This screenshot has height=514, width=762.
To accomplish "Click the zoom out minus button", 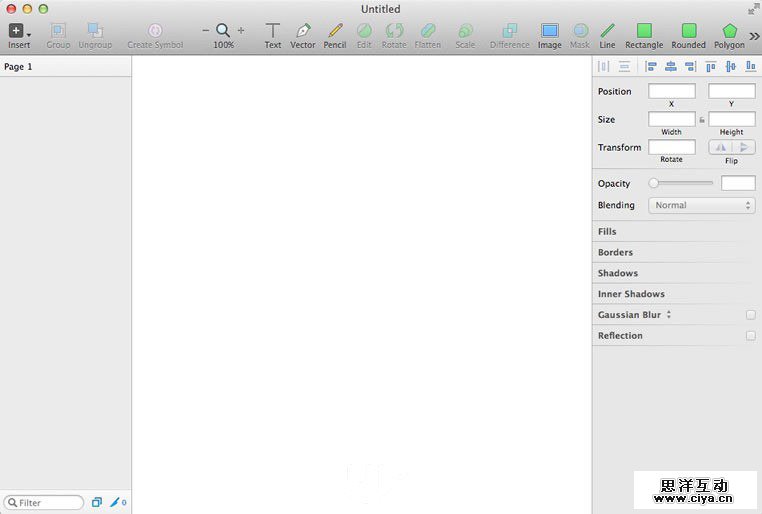I will coord(206,30).
